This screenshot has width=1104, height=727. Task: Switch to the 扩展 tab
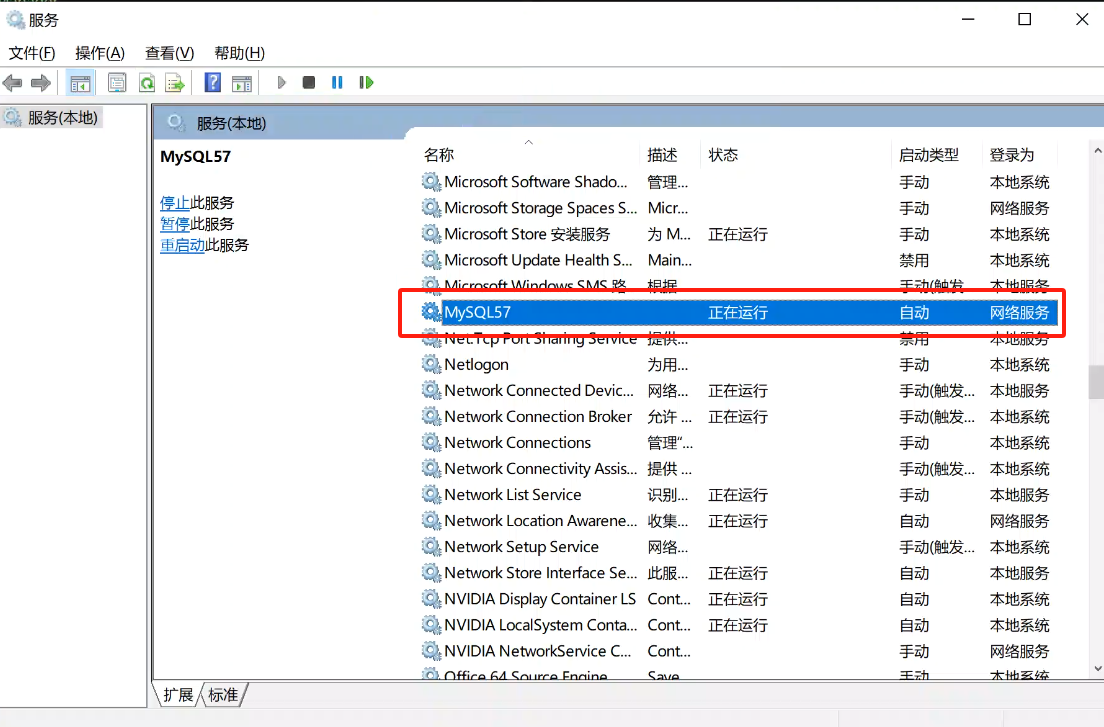tap(178, 695)
